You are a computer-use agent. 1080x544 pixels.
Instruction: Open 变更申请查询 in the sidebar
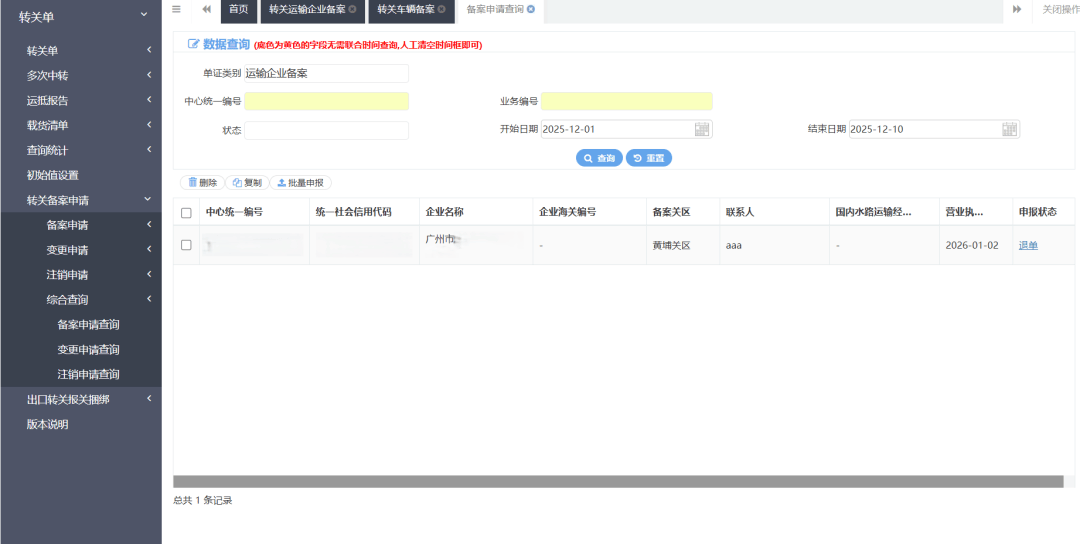[88, 350]
